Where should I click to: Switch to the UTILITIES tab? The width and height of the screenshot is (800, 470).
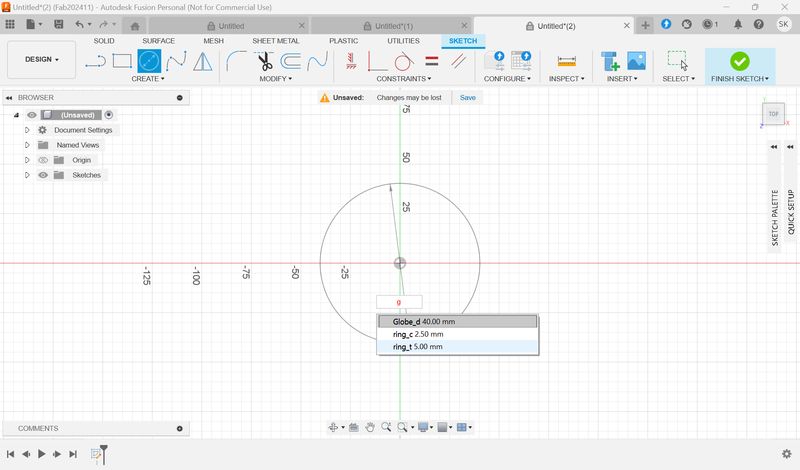tap(403, 41)
